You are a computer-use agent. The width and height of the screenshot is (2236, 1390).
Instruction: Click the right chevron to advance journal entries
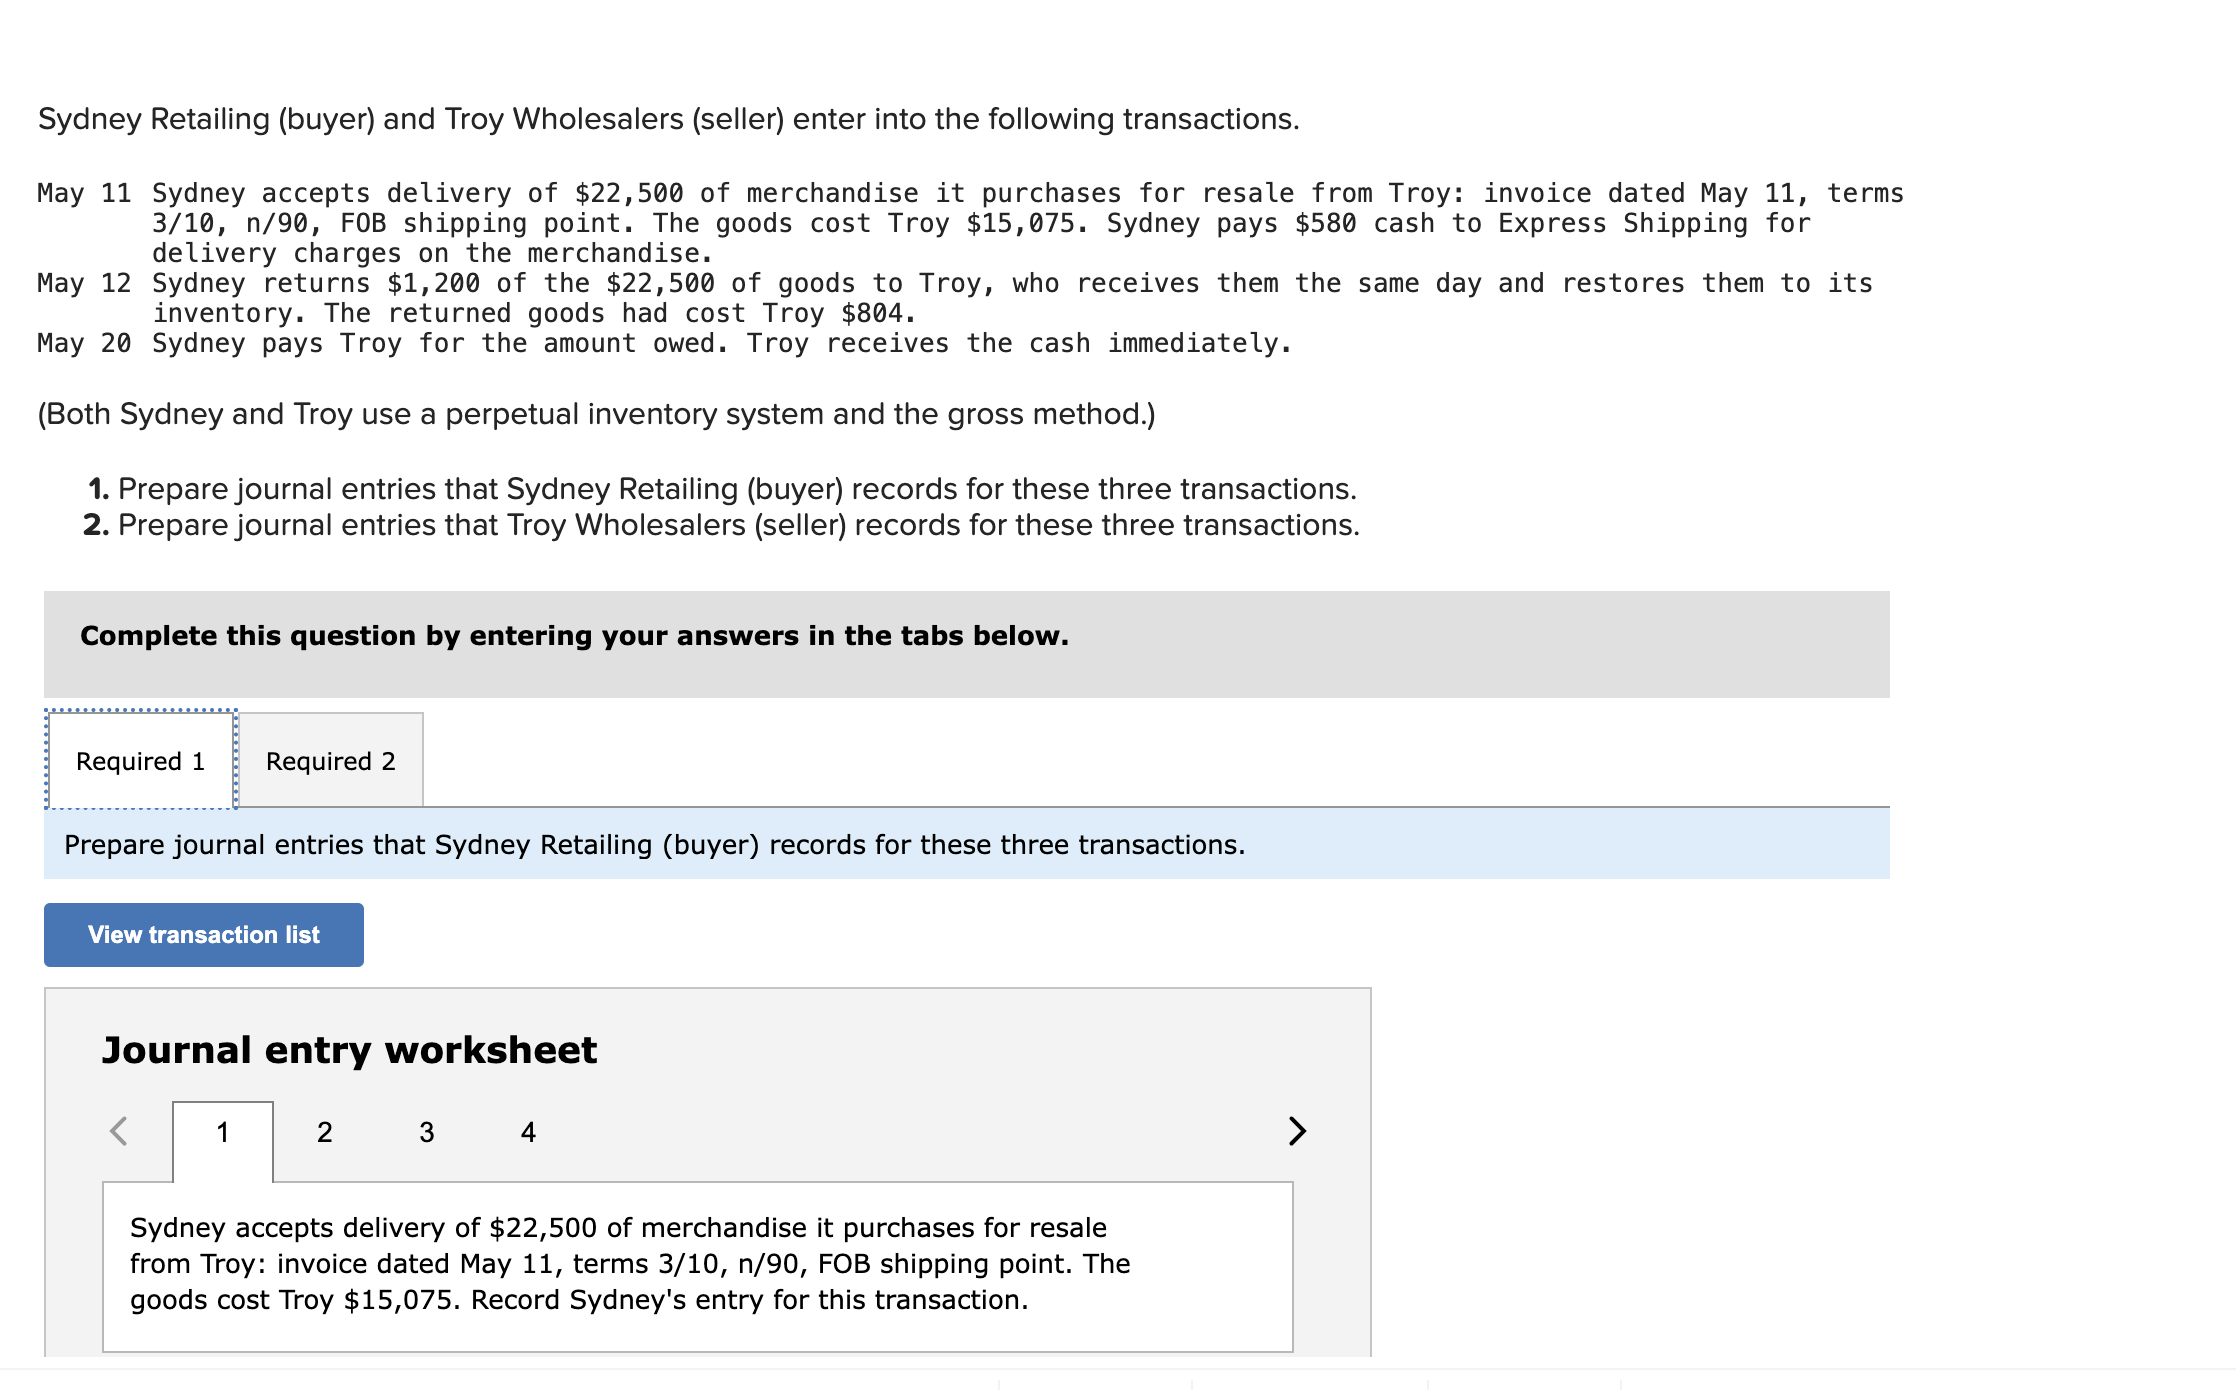coord(1298,1132)
